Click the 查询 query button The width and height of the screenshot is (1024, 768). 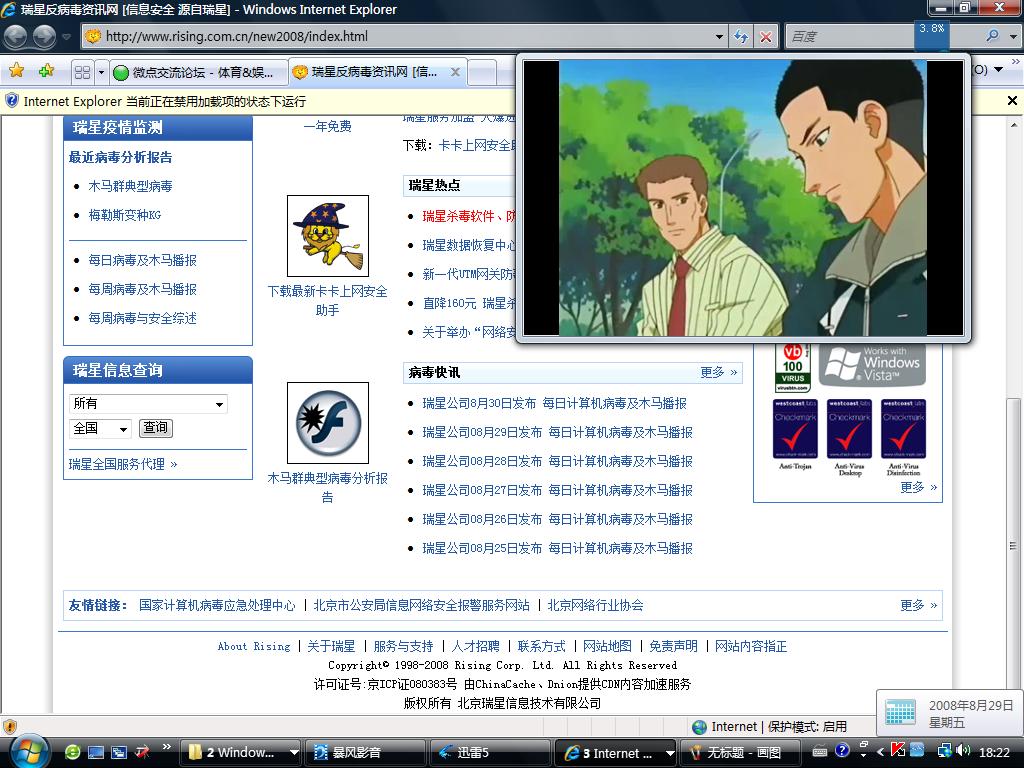(x=155, y=428)
